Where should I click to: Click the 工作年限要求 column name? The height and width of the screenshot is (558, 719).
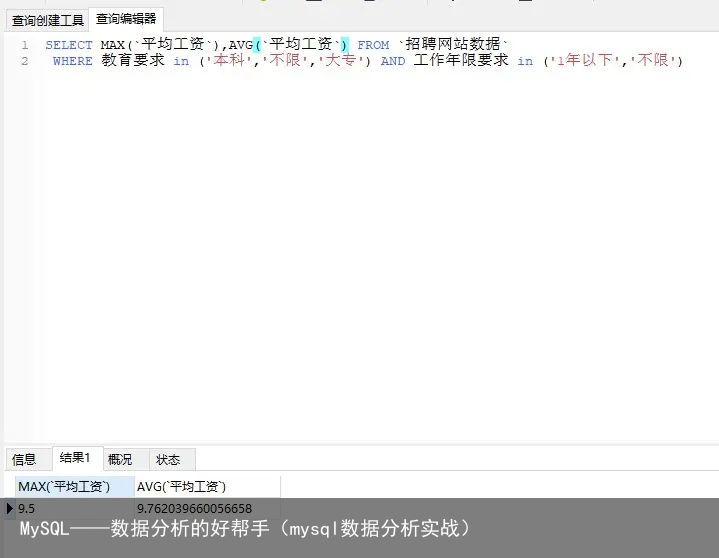click(x=461, y=60)
